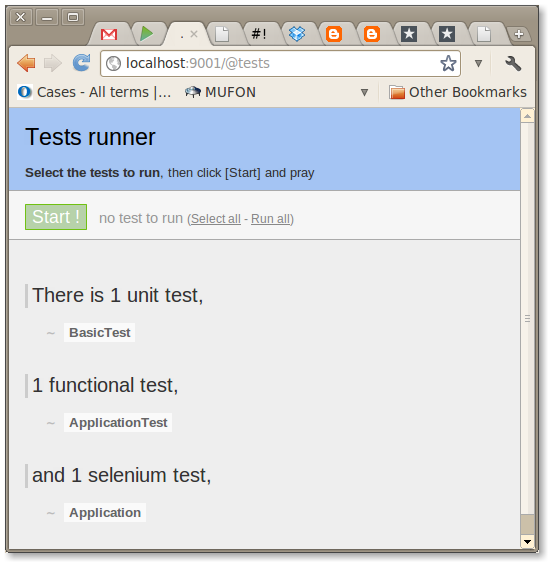
Task: Minimize the browser window
Action: coord(47,17)
